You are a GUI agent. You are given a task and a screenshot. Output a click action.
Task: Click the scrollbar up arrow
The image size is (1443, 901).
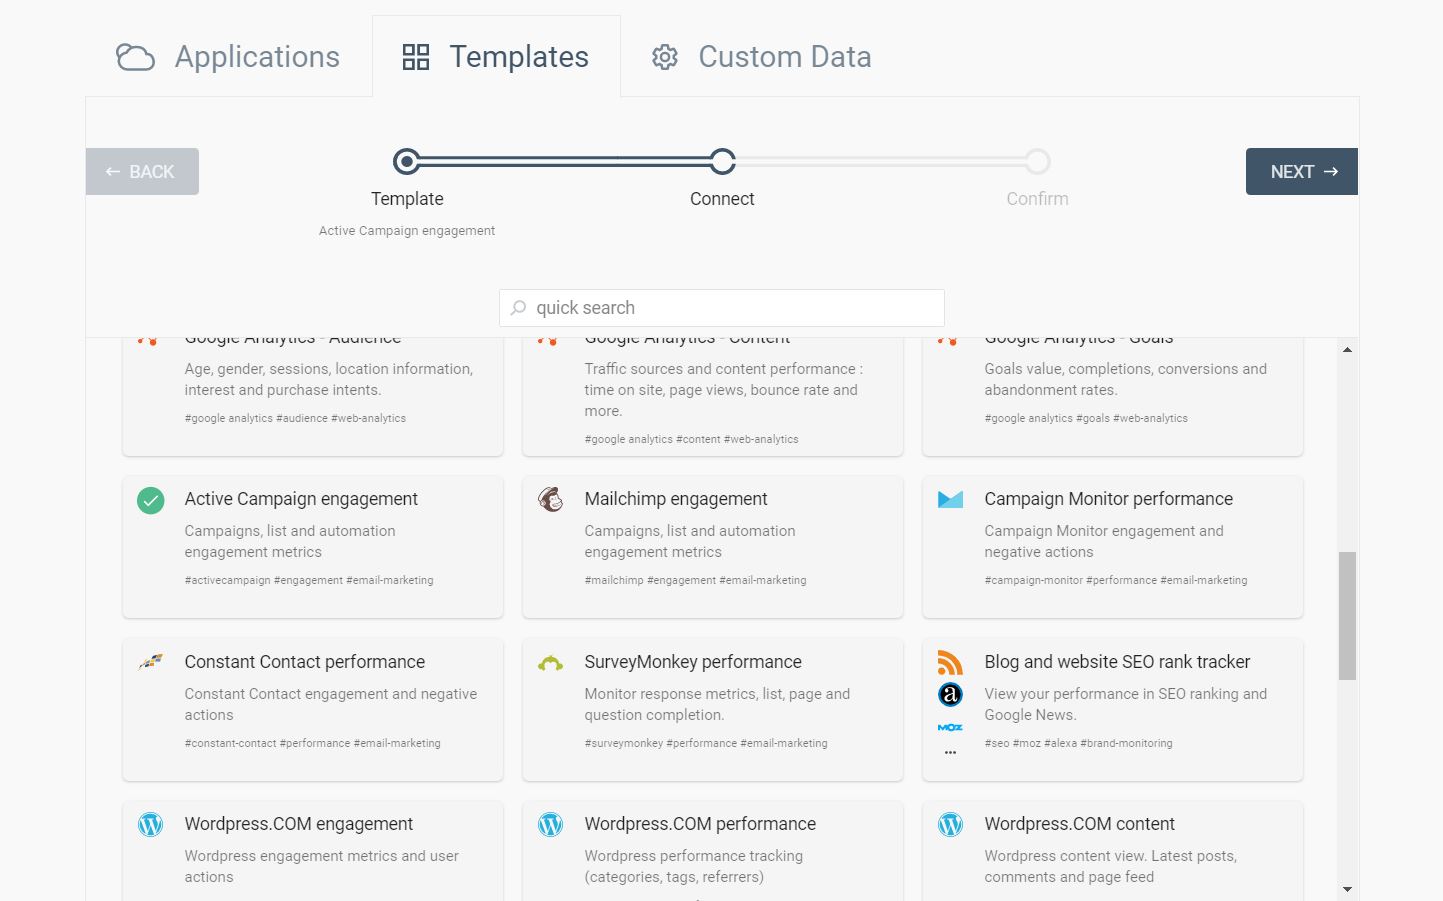pyautogui.click(x=1347, y=349)
